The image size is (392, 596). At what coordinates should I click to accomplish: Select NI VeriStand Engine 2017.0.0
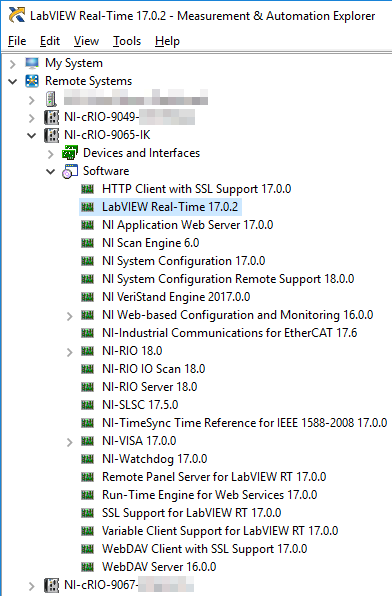(x=176, y=297)
